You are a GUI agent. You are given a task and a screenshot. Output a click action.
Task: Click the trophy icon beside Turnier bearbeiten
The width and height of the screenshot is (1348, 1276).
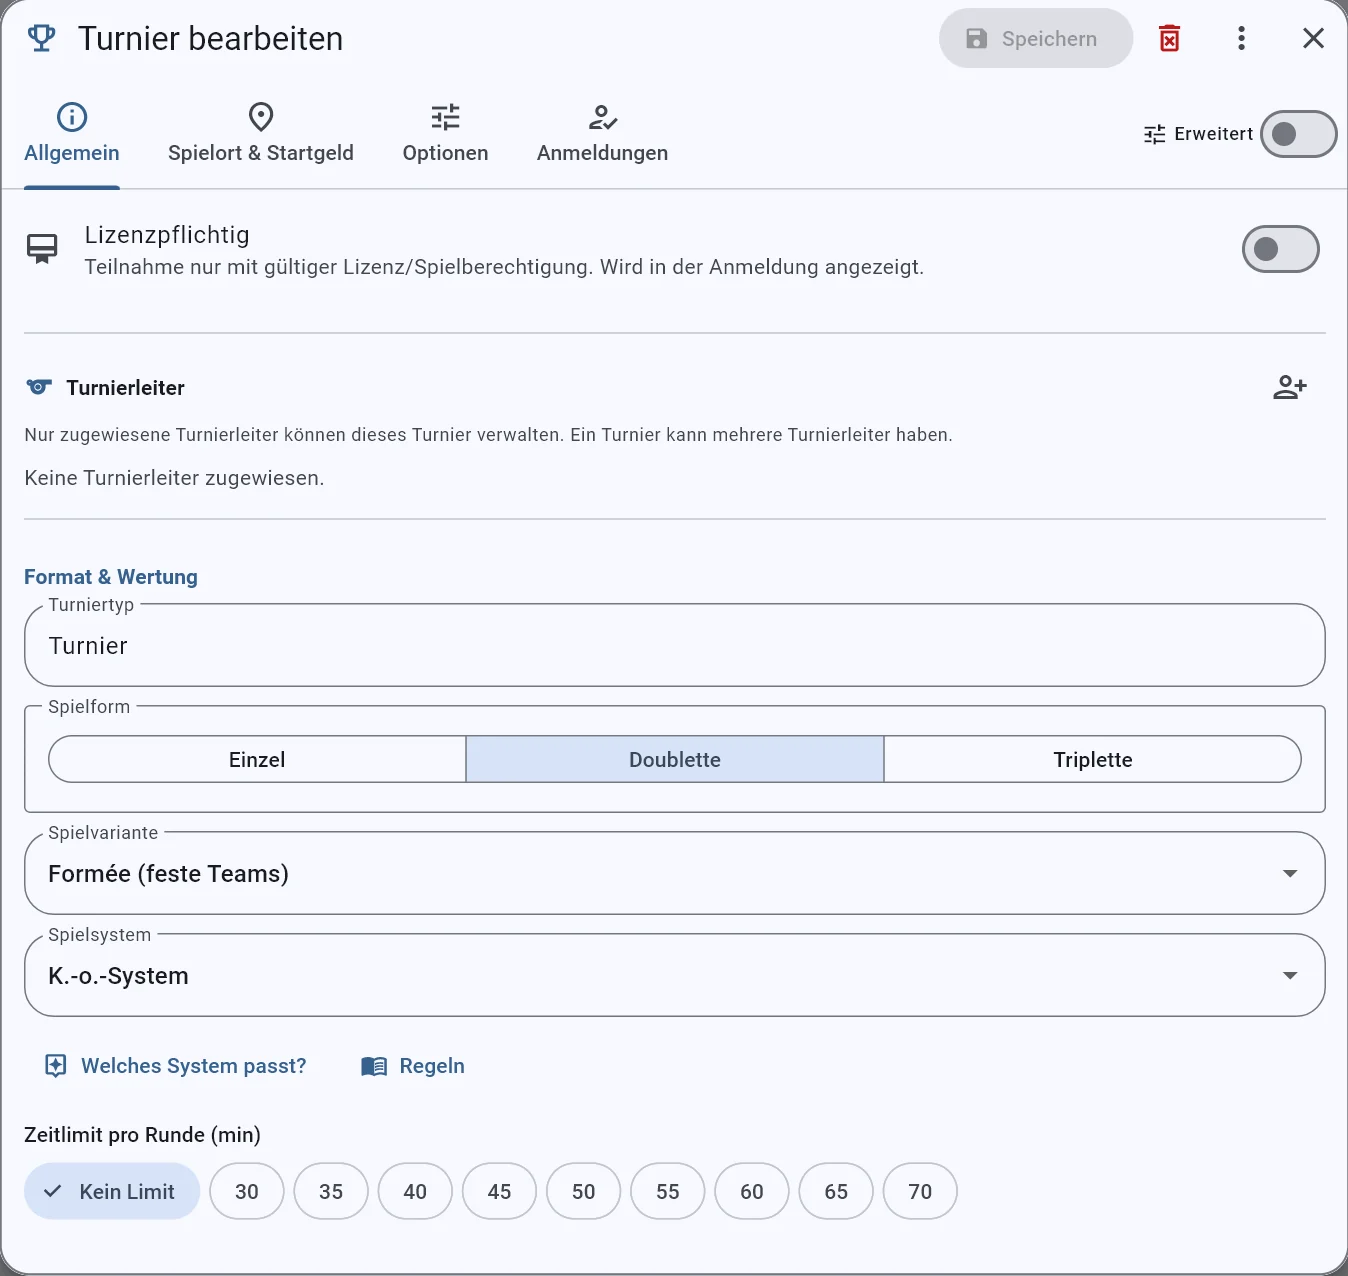(41, 38)
